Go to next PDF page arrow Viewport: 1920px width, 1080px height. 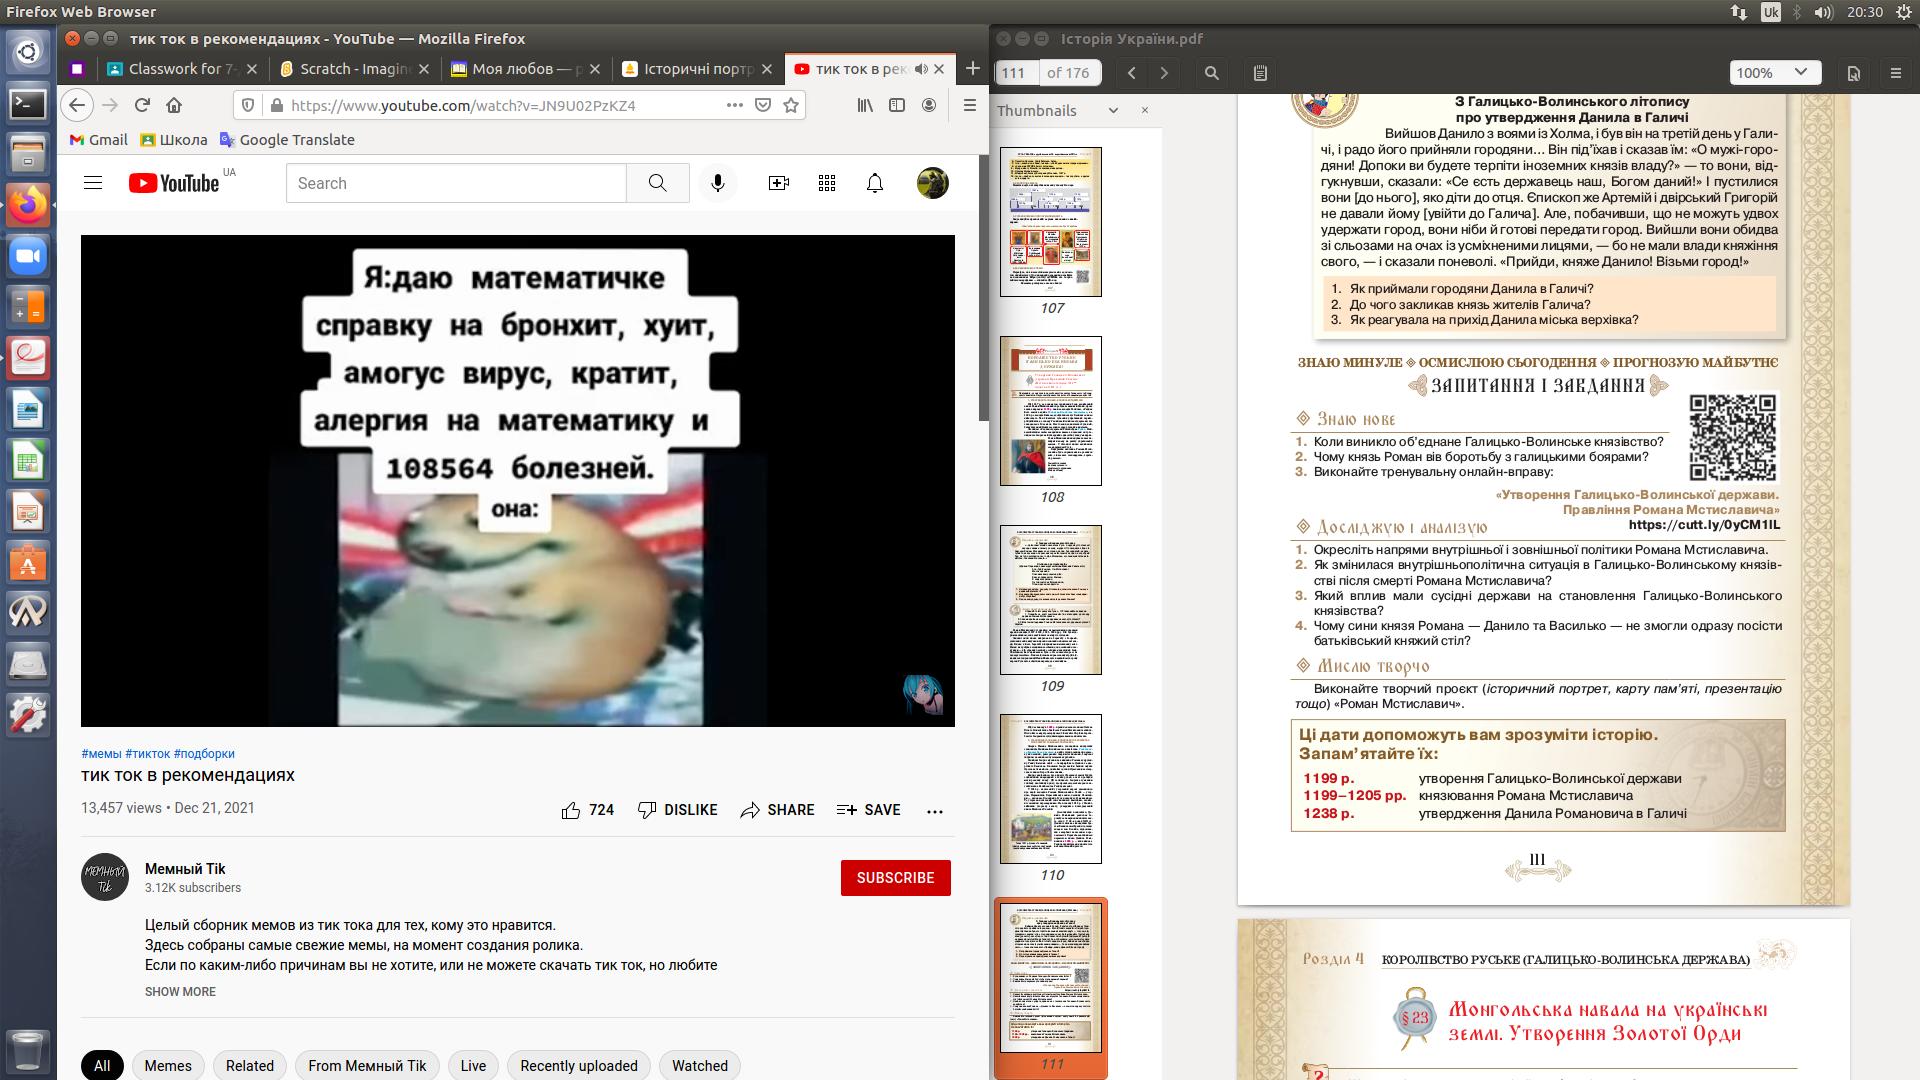(1164, 73)
